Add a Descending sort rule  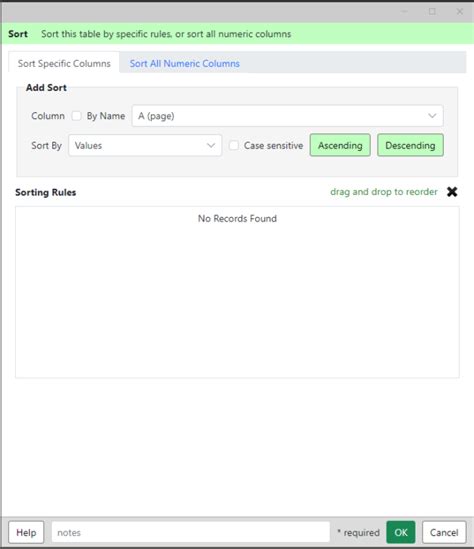pyautogui.click(x=410, y=145)
